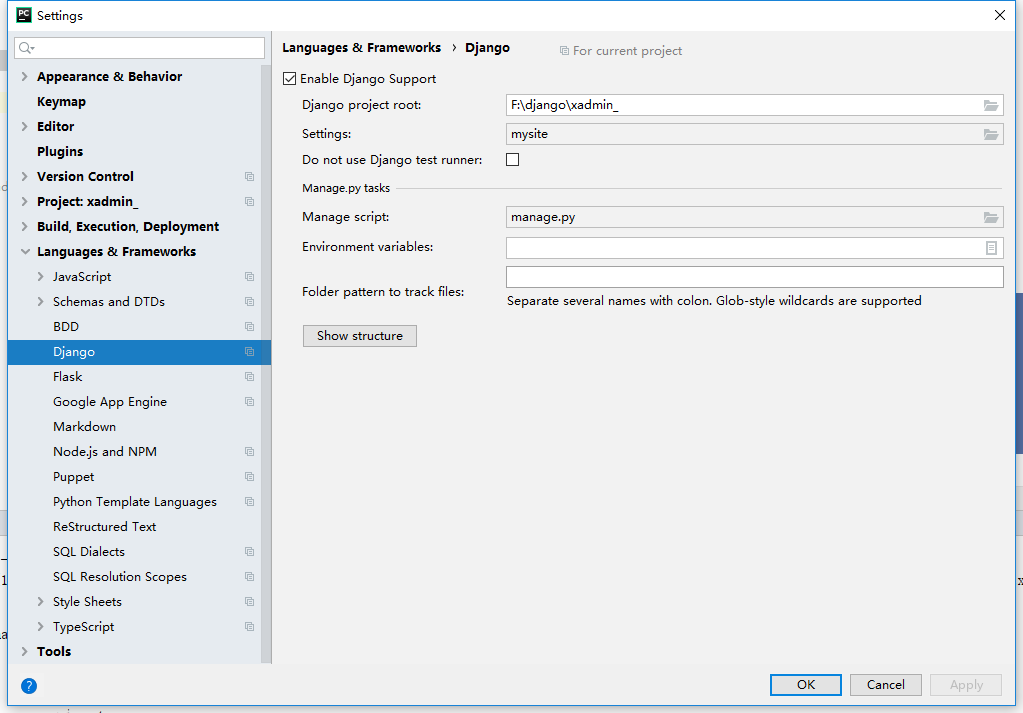Click project-level icon beside Schemas and DTDs

[249, 301]
